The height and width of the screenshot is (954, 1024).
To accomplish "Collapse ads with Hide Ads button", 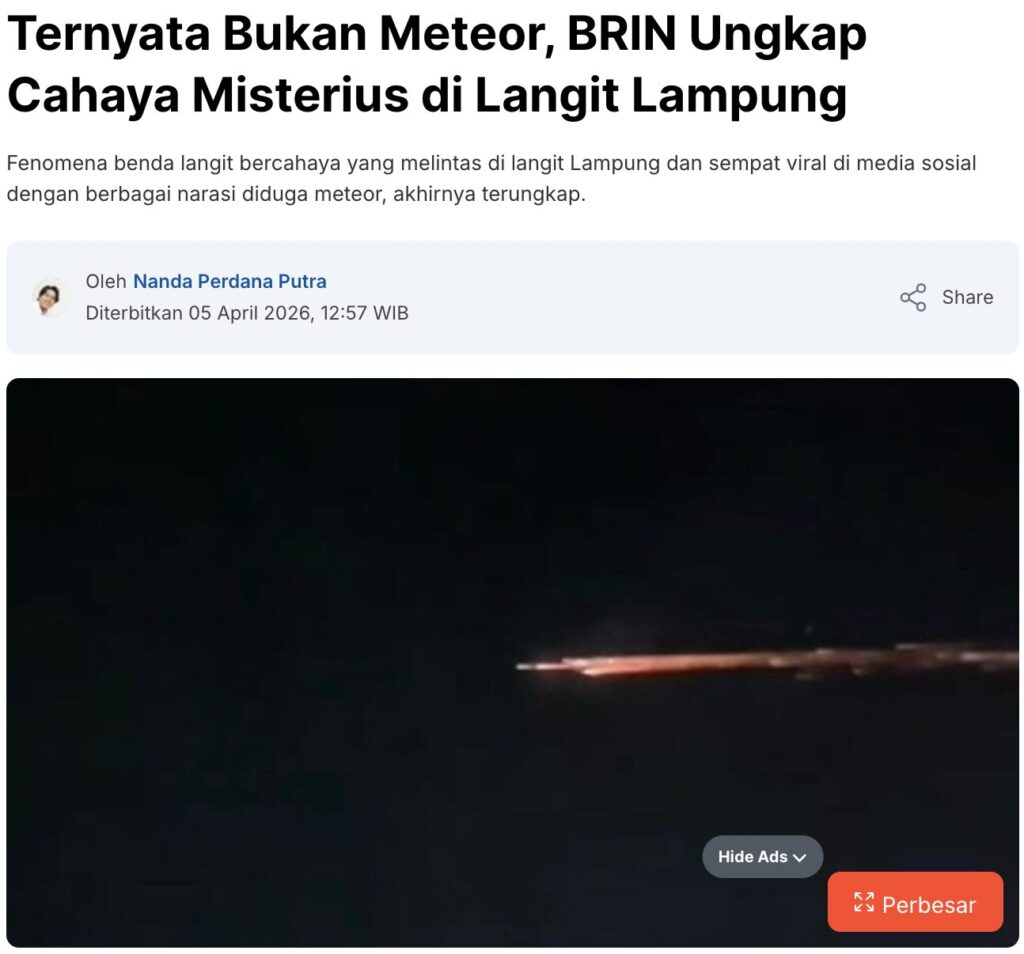I will click(762, 856).
